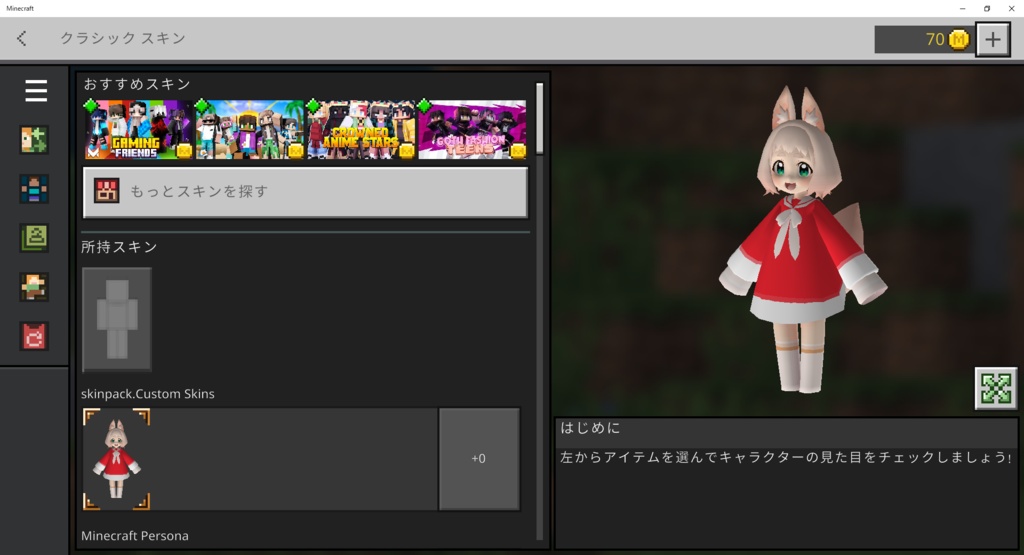Click the もっとスキンを探す button
1024x555 pixels.
coord(305,192)
